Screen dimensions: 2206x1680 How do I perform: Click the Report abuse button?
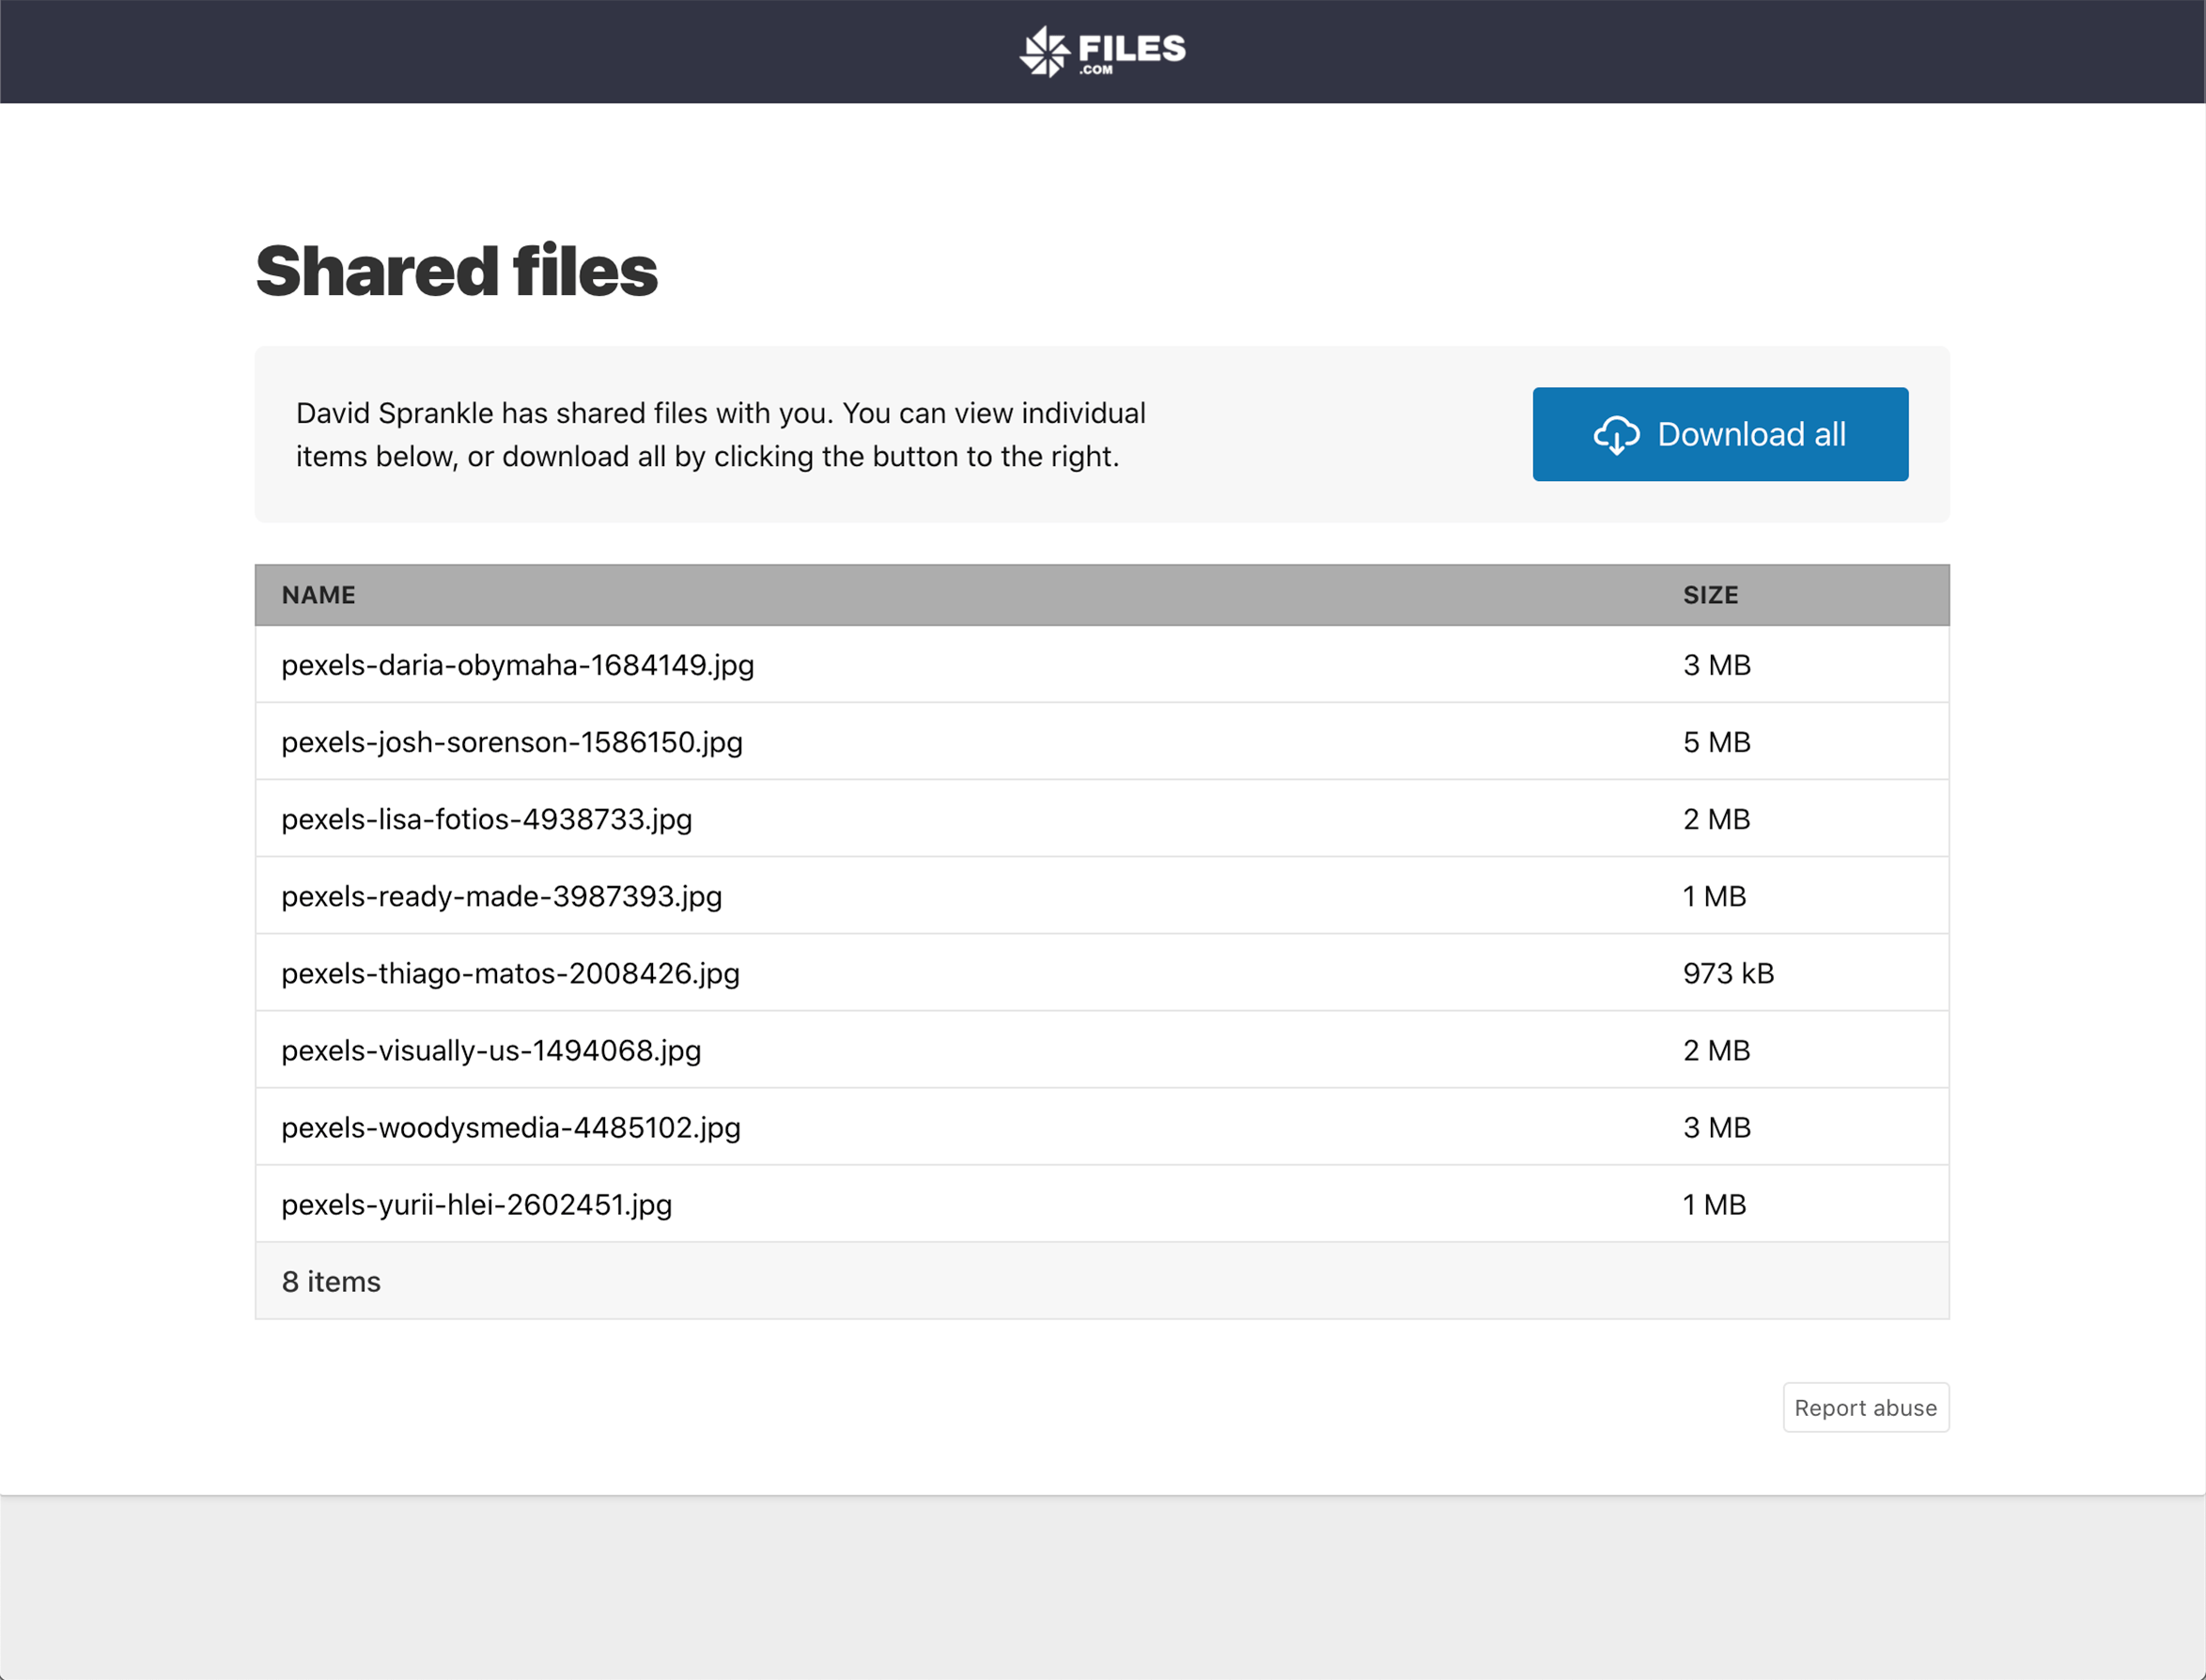pos(1865,1407)
